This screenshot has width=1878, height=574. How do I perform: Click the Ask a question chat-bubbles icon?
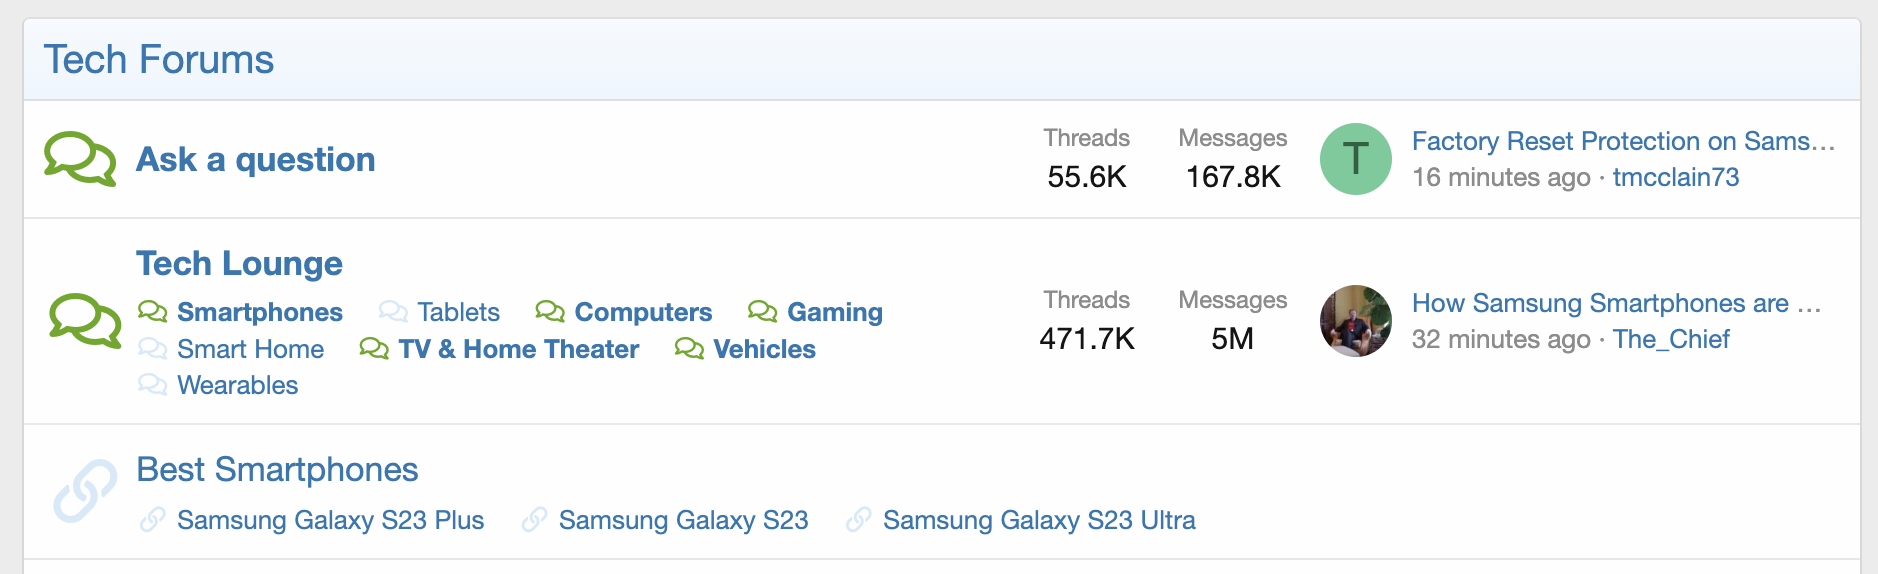point(80,159)
